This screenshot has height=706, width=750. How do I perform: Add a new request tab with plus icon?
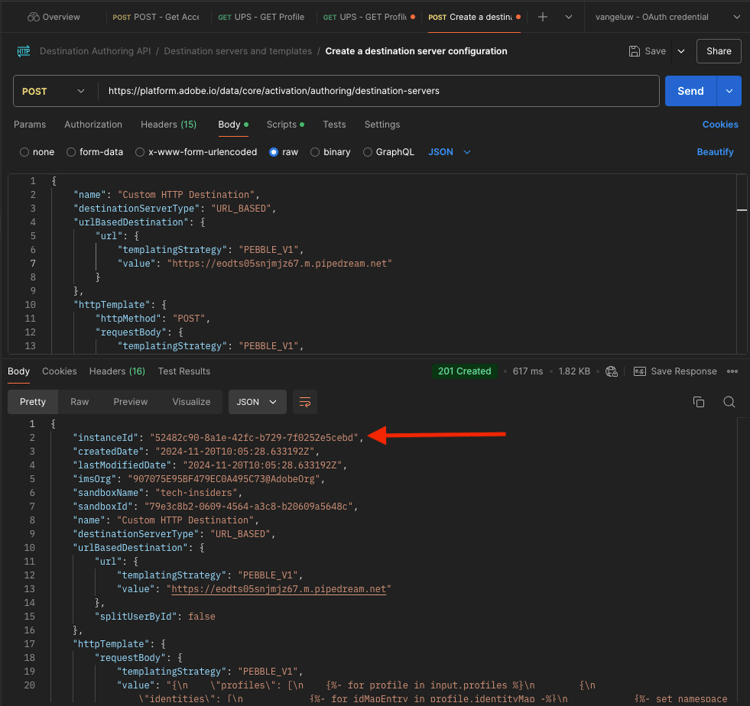click(542, 17)
